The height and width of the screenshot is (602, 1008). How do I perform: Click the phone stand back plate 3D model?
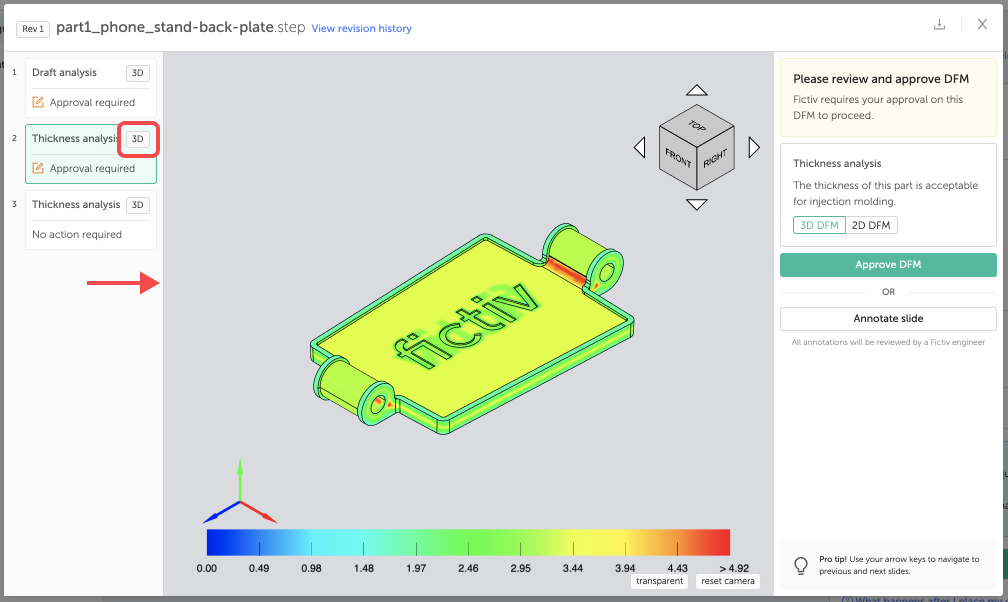pyautogui.click(x=472, y=329)
